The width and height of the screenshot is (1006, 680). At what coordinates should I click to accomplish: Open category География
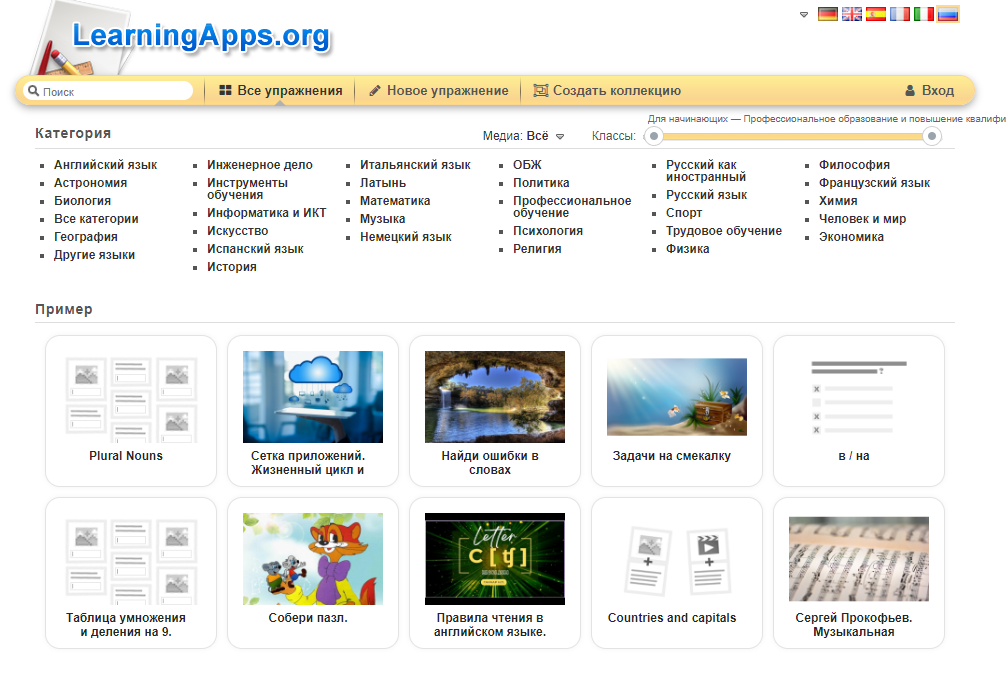(85, 237)
